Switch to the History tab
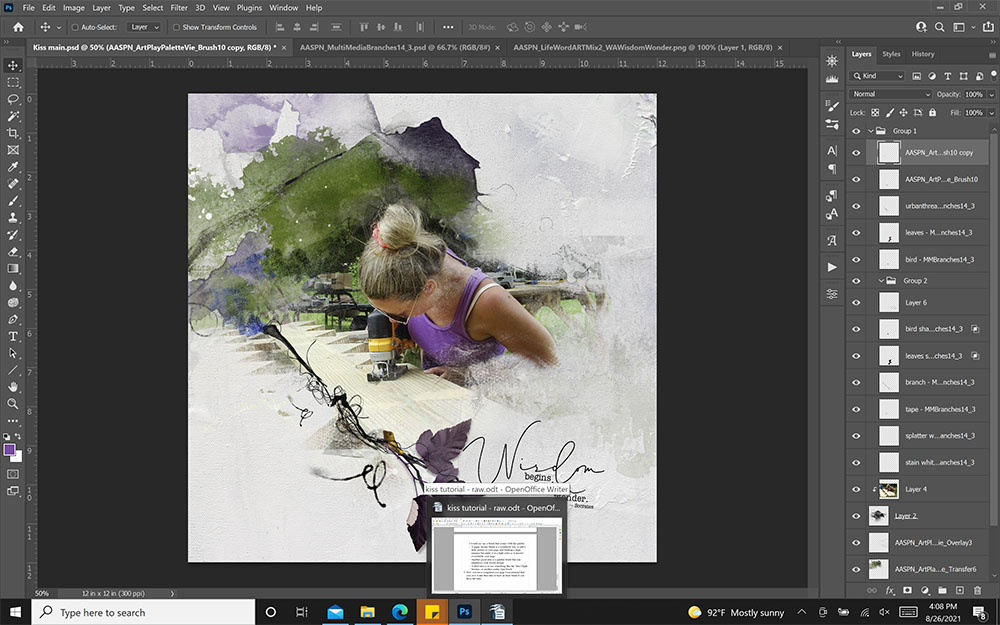The image size is (1000, 625). [x=923, y=54]
